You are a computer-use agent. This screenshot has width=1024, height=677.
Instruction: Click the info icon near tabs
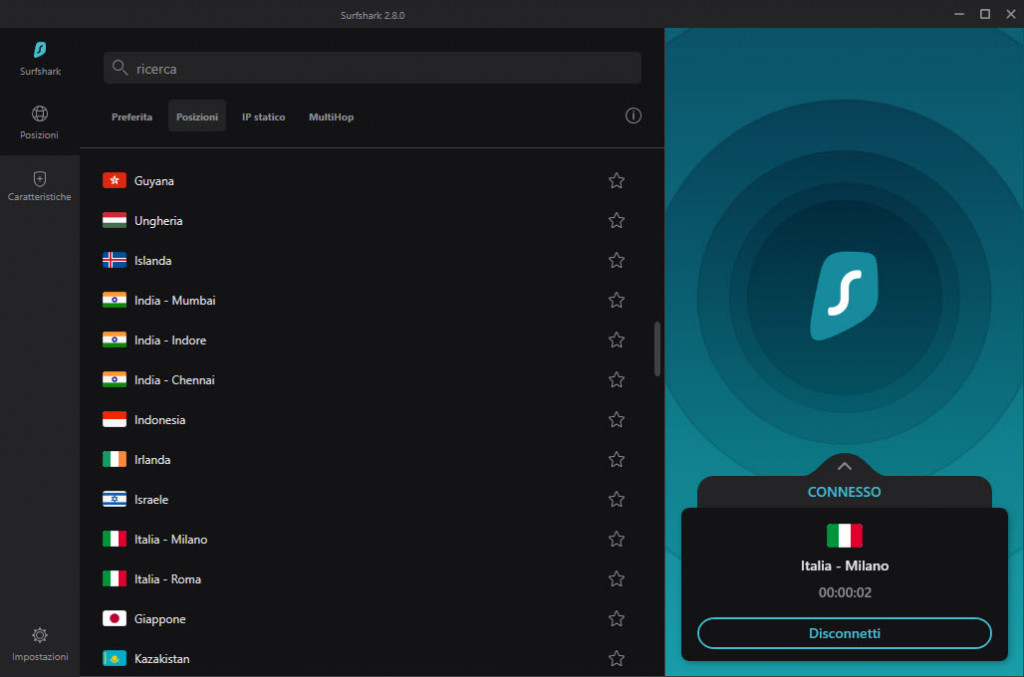pyautogui.click(x=633, y=116)
